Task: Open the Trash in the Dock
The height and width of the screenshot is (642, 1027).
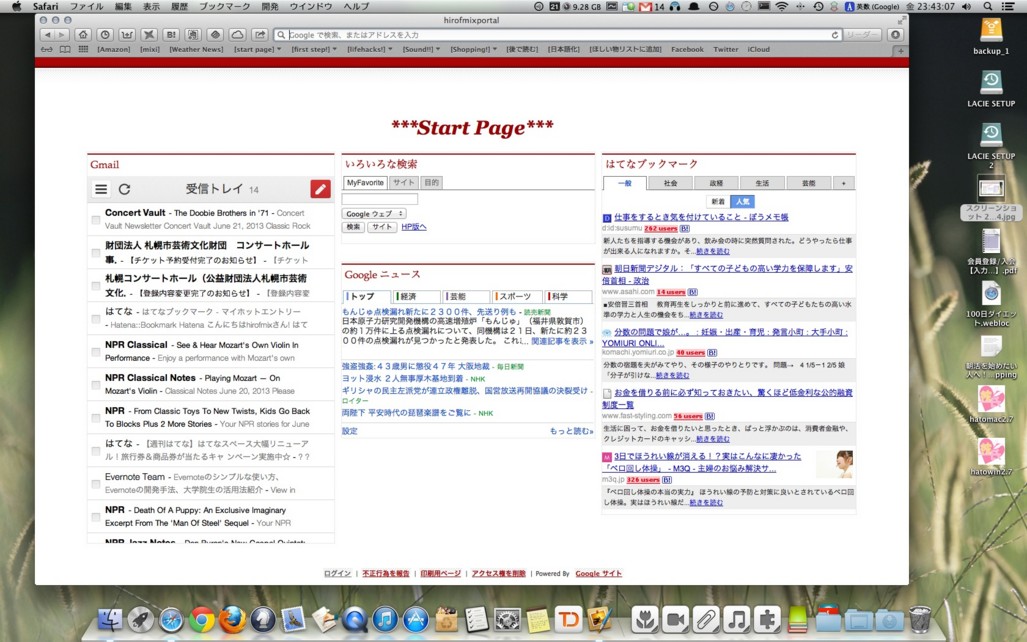Action: [x=920, y=619]
